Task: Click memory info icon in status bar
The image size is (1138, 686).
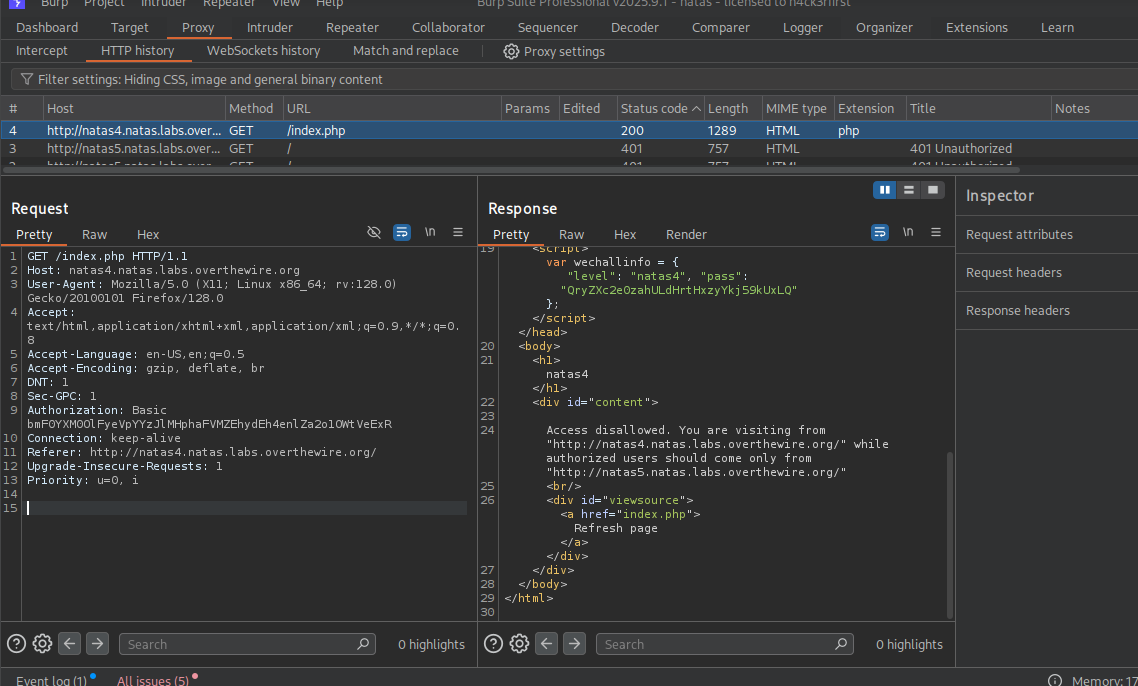Action: pyautogui.click(x=1055, y=680)
